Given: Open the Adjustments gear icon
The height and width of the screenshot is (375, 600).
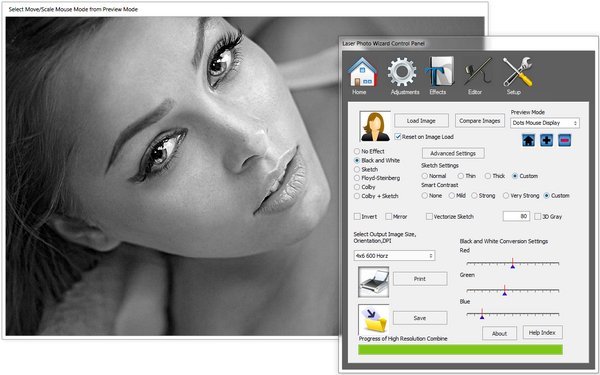Looking at the screenshot, I should [402, 72].
